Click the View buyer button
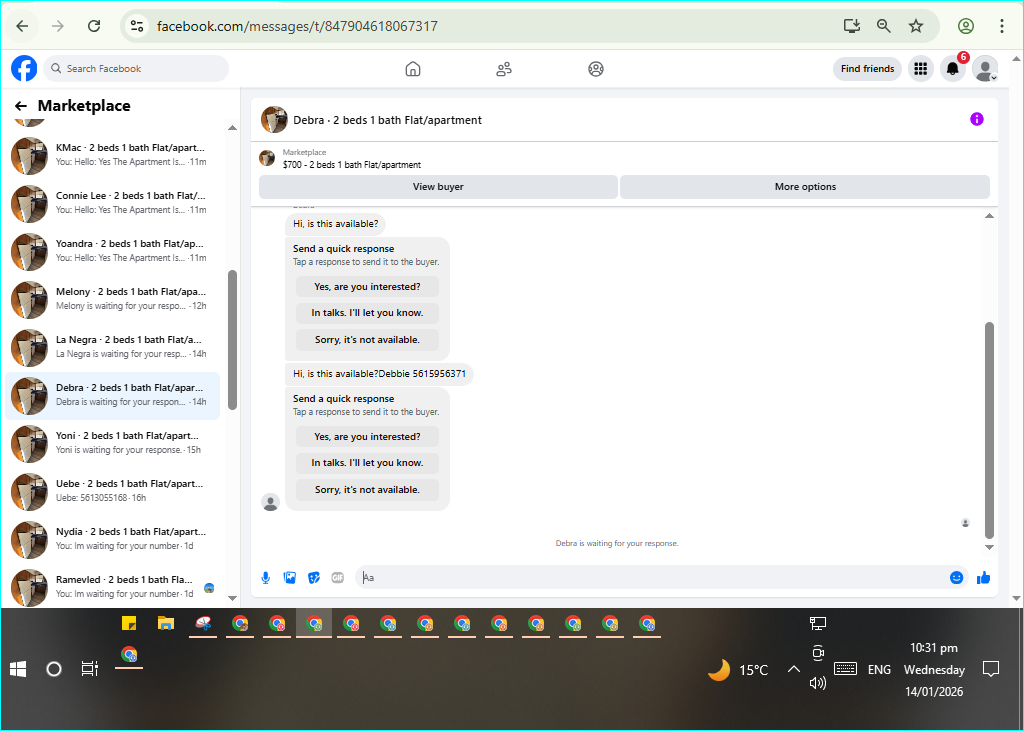Viewport: 1024px width, 731px height. click(438, 187)
